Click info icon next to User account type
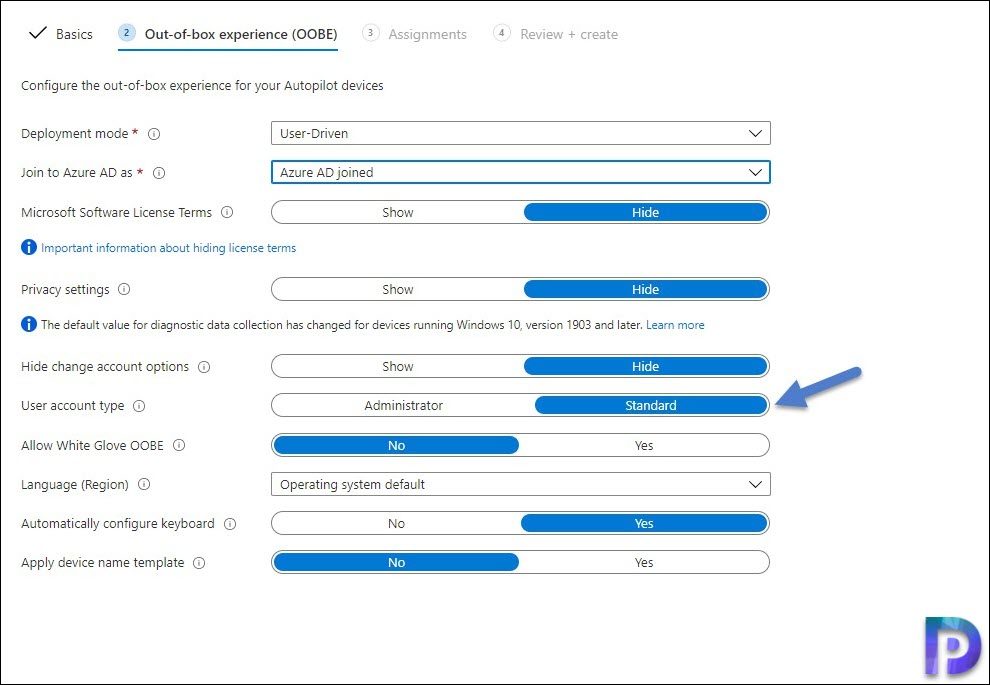 (x=139, y=406)
